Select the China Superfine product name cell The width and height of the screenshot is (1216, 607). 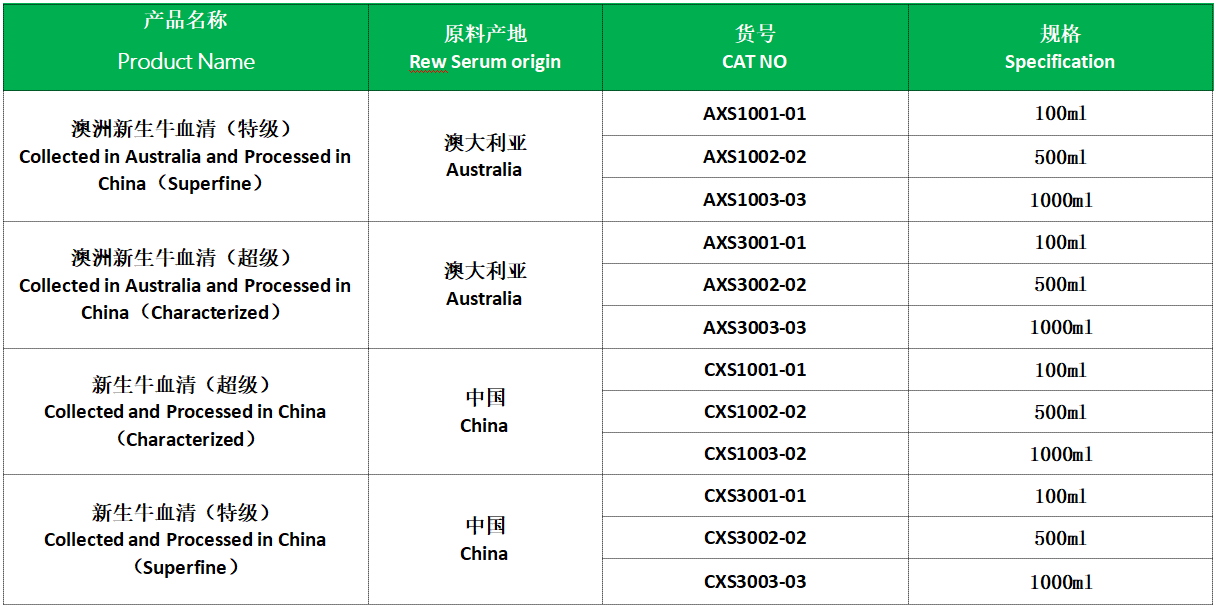point(185,540)
